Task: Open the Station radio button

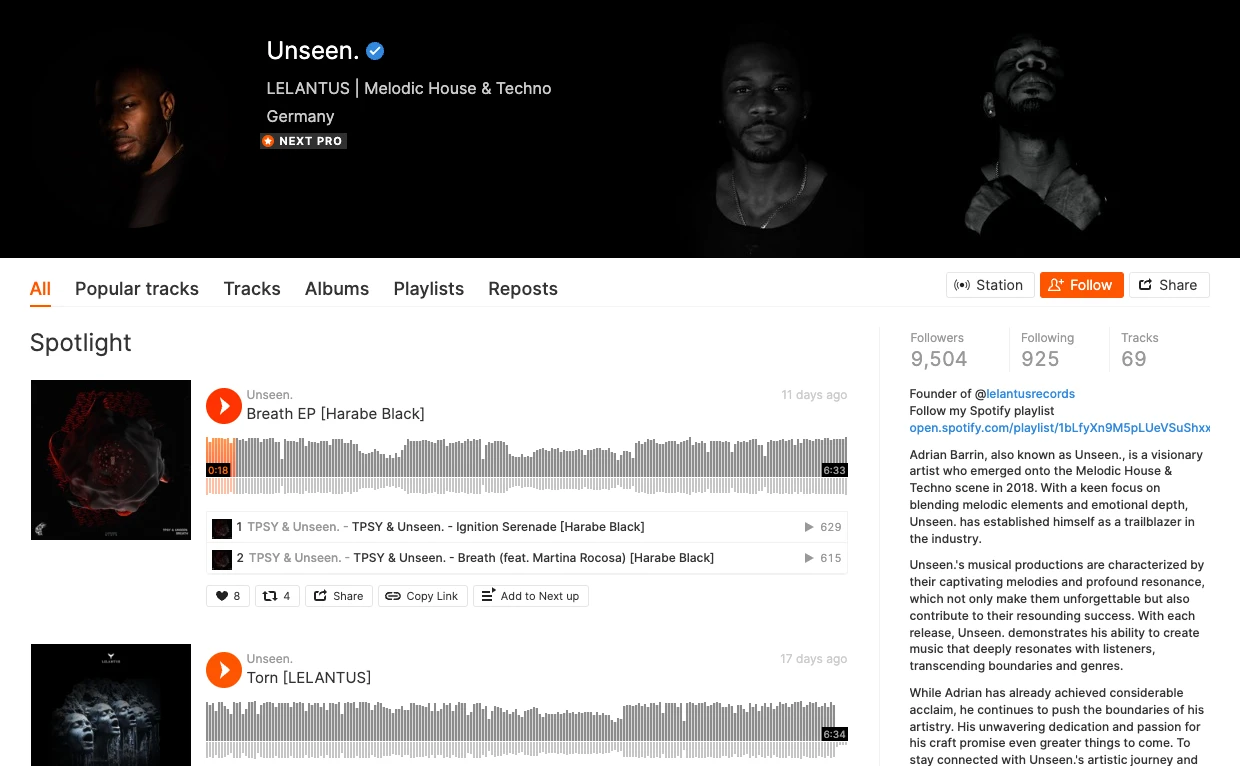Action: [989, 285]
